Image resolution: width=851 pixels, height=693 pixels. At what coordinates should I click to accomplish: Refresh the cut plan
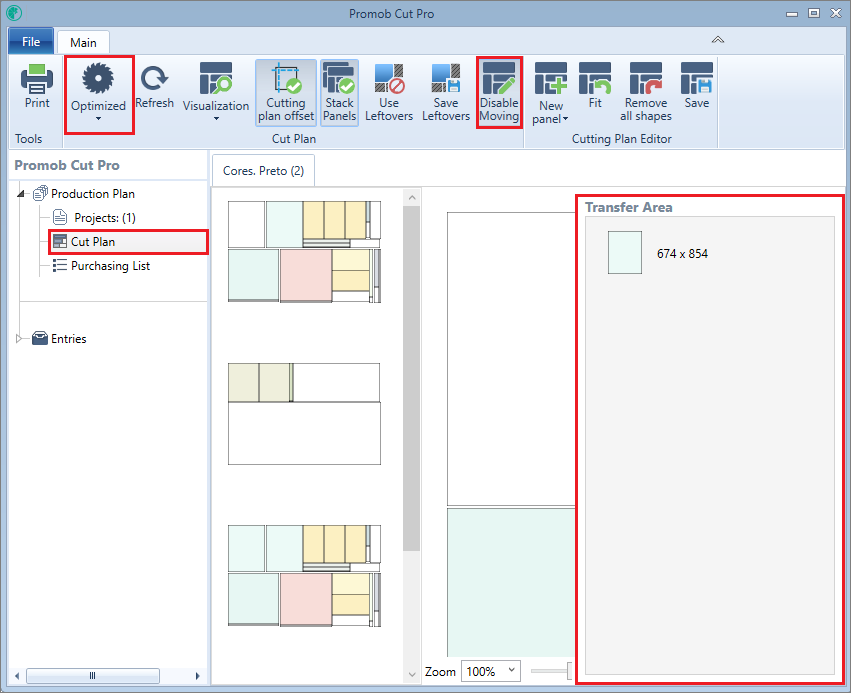[155, 87]
